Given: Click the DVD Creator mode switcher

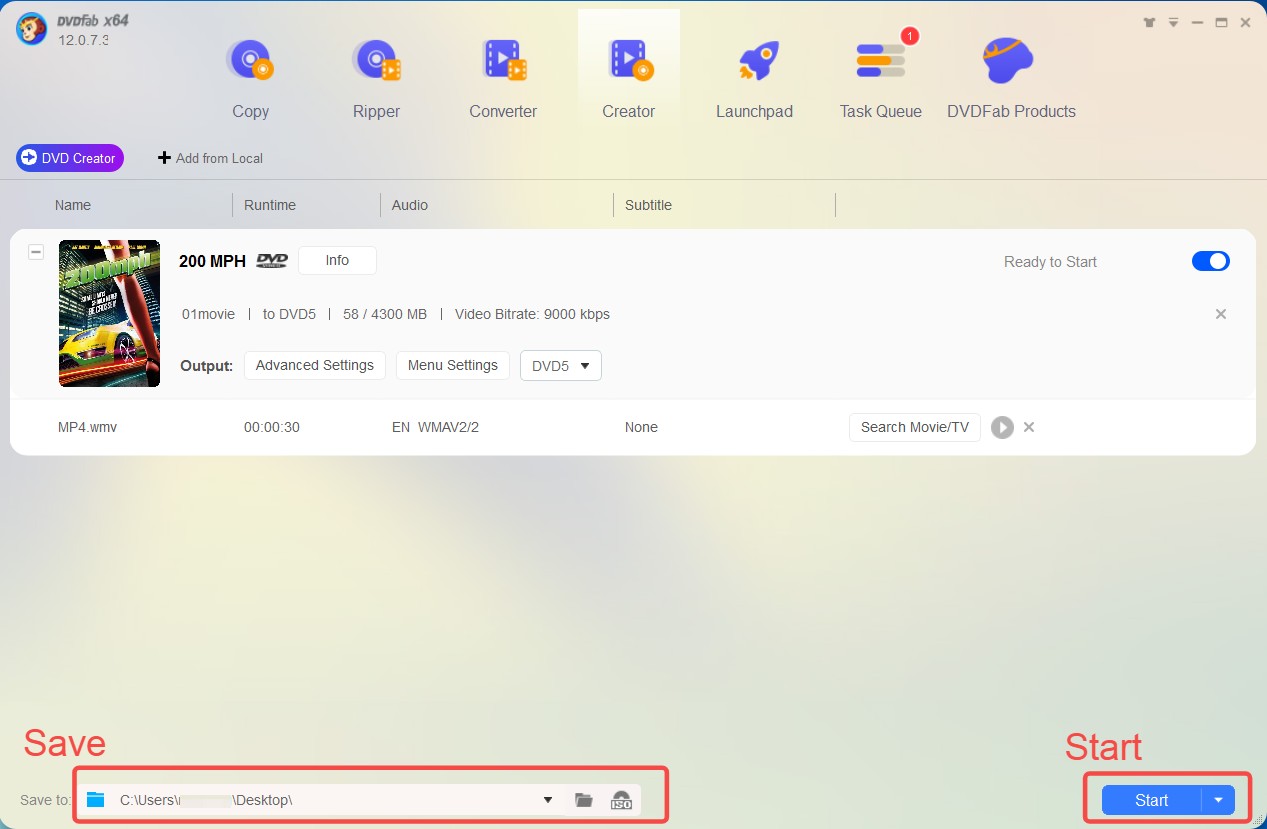Looking at the screenshot, I should [x=70, y=158].
